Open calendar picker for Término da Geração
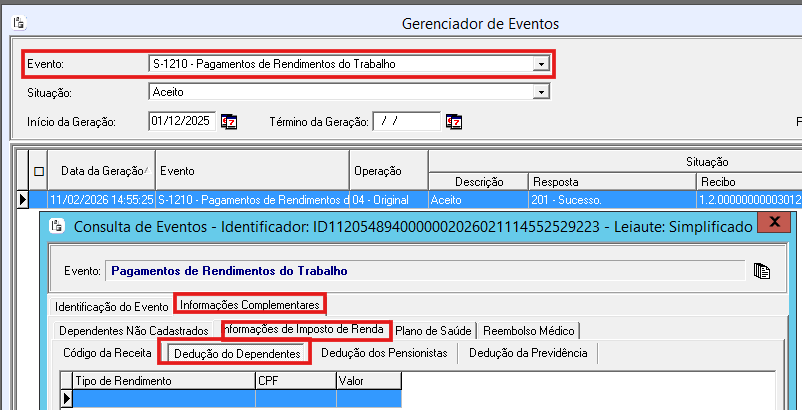This screenshot has width=802, height=410. (x=454, y=122)
